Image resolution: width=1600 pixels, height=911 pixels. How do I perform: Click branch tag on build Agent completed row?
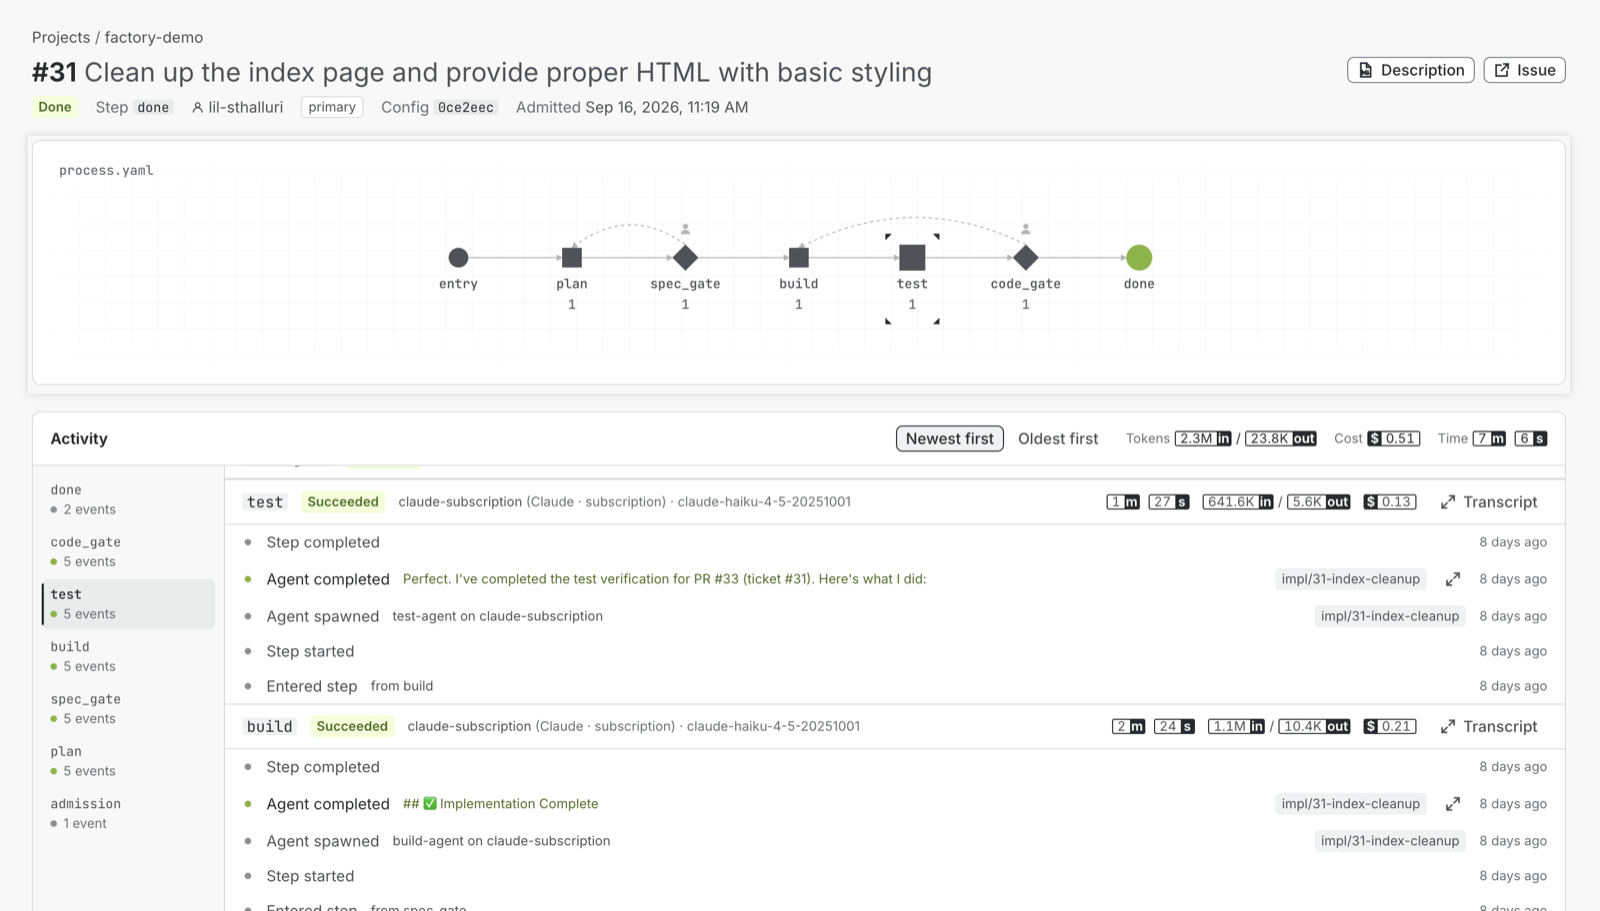coord(1351,804)
